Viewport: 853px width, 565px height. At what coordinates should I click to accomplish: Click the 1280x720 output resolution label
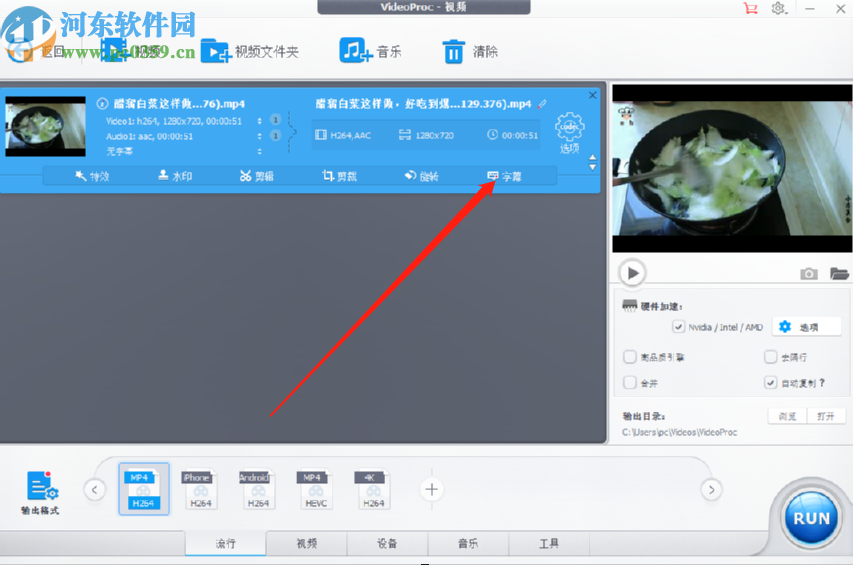426,135
